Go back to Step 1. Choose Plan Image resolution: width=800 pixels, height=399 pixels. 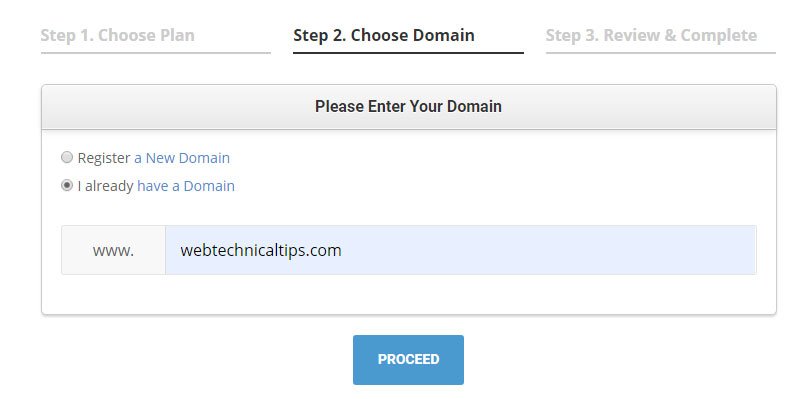click(x=117, y=35)
